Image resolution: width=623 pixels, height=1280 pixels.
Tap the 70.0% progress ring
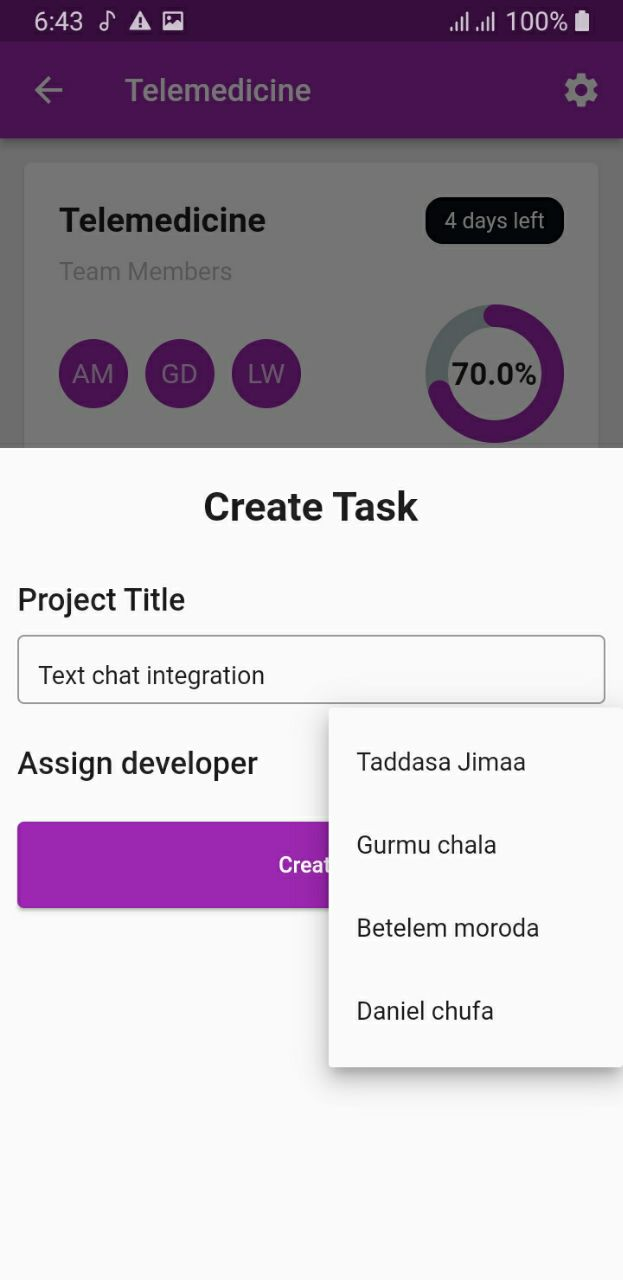(495, 373)
